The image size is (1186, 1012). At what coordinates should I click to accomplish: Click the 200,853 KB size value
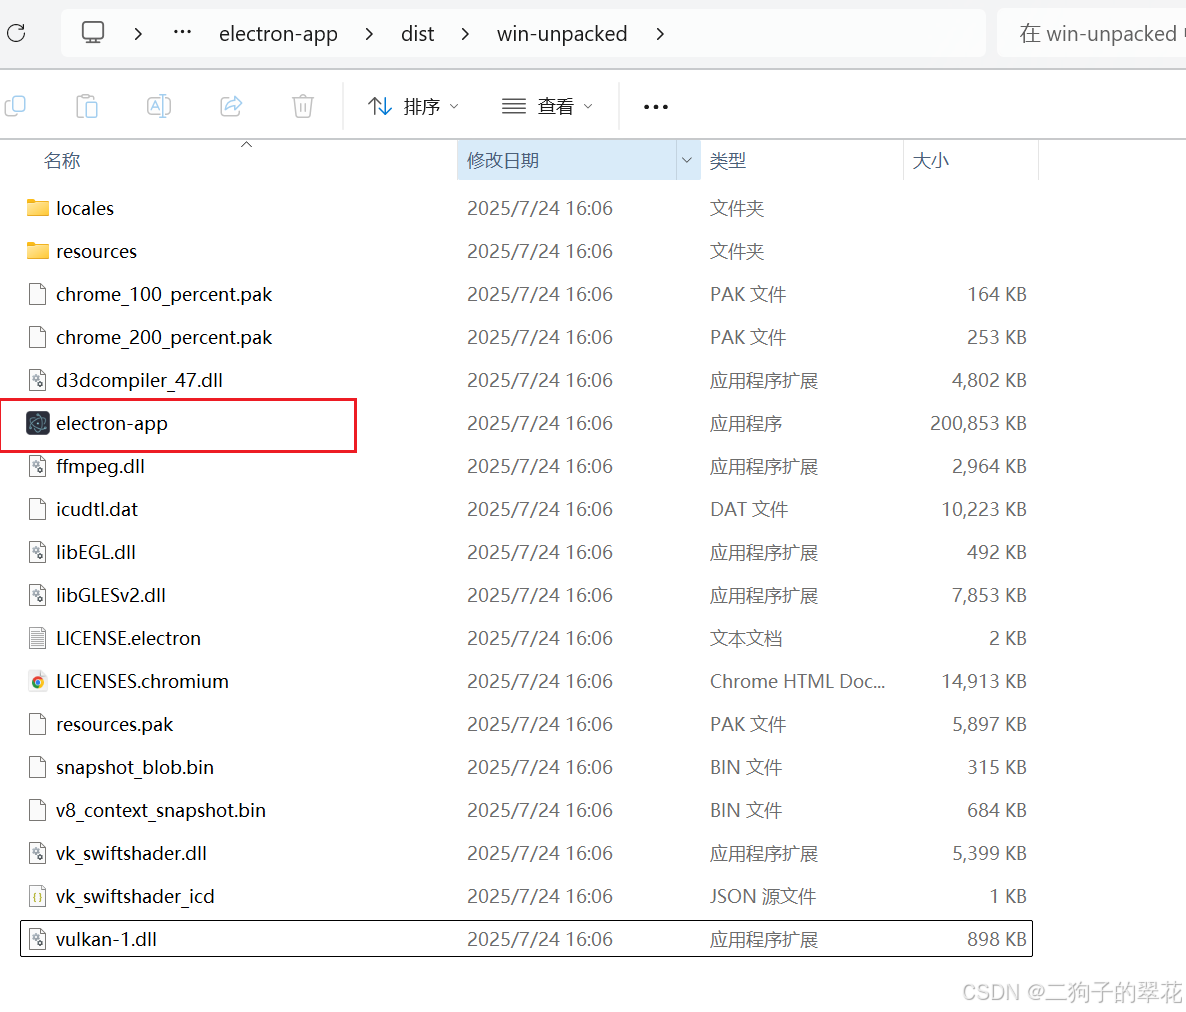978,424
